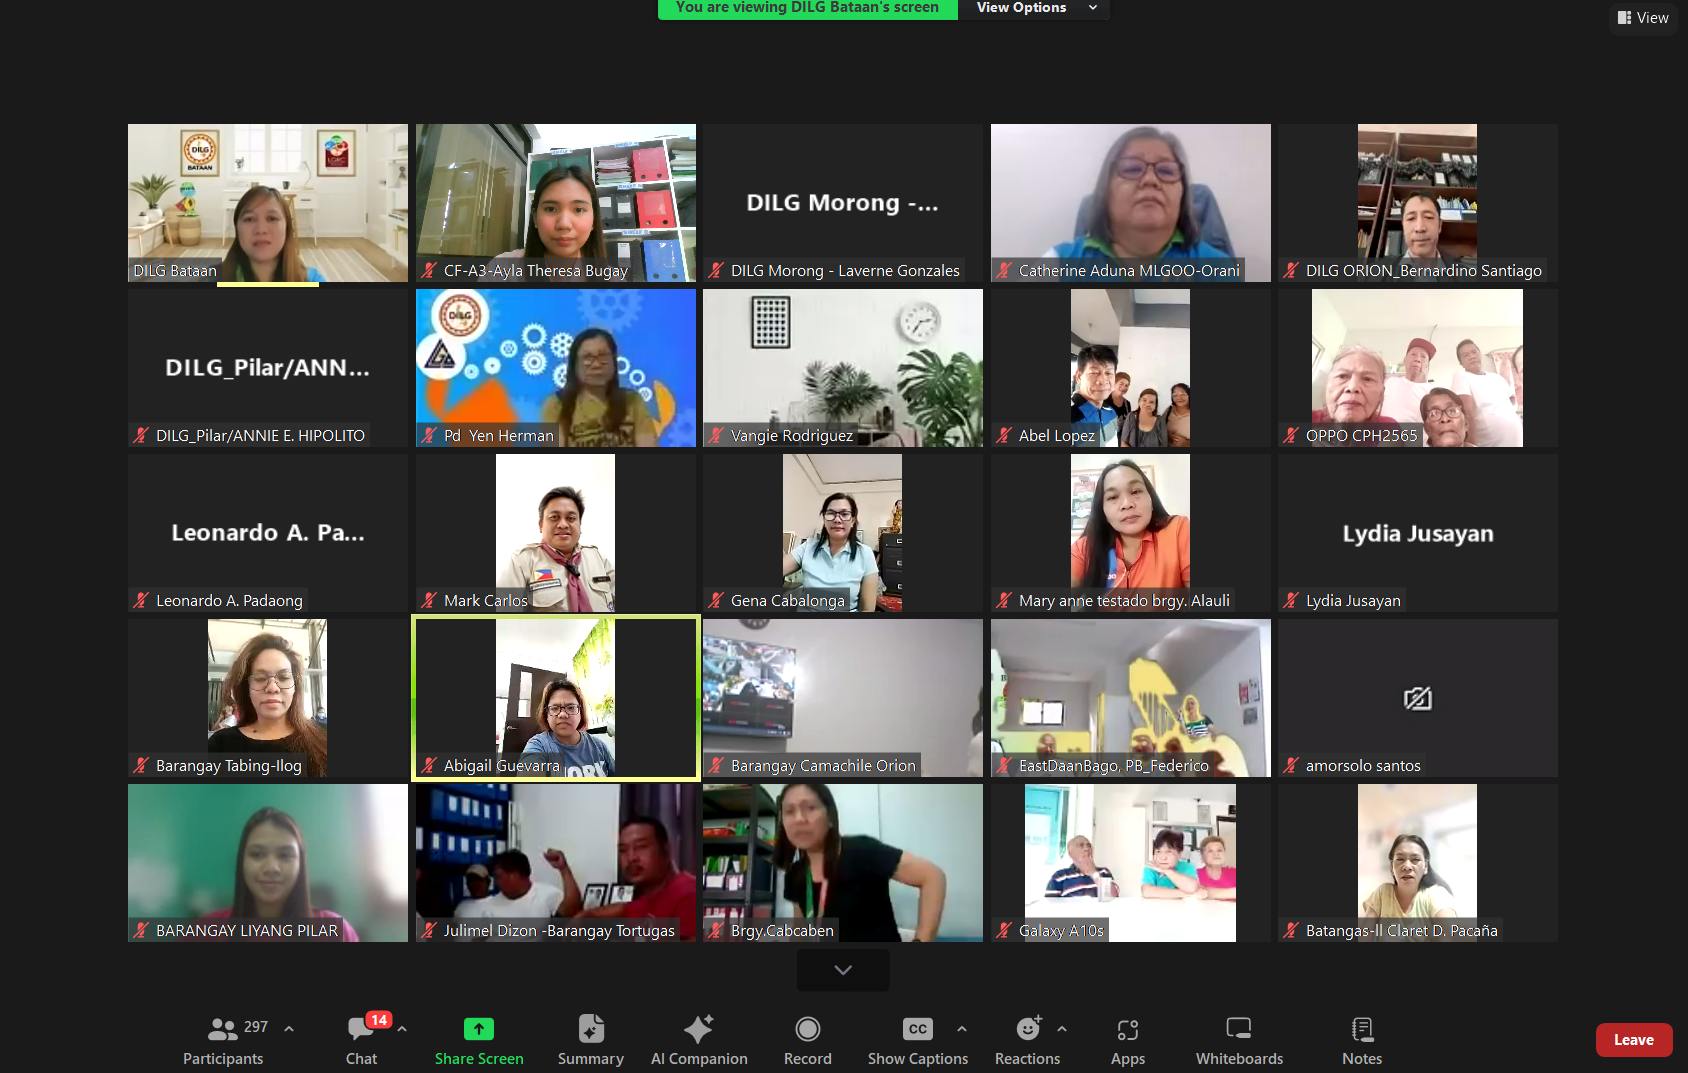Select Mary anne testado brgy. Alauli tile
Viewport: 1688px width, 1073px height.
click(x=1131, y=533)
